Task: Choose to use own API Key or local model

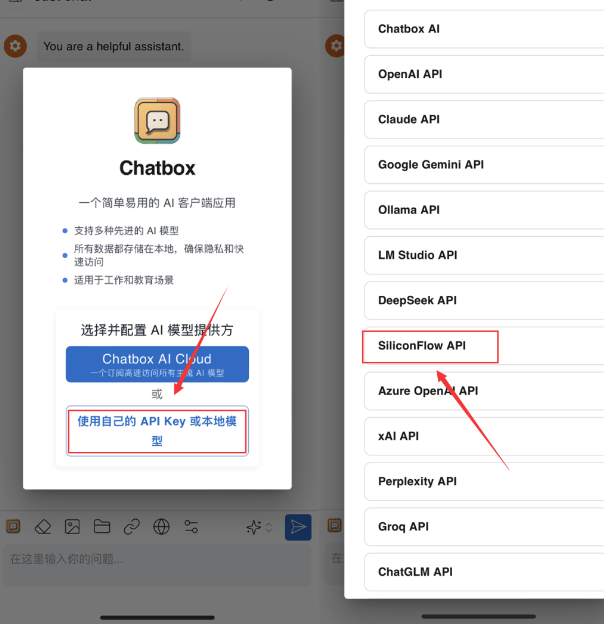Action: click(157, 431)
